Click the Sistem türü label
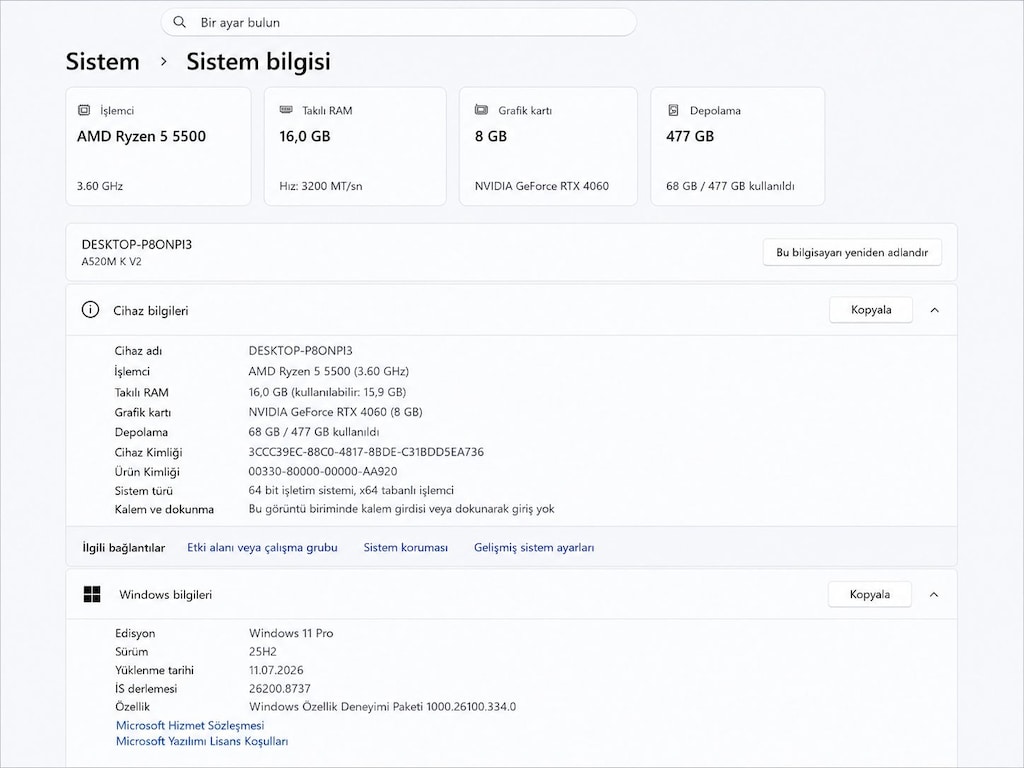The width and height of the screenshot is (1024, 768). (x=144, y=490)
